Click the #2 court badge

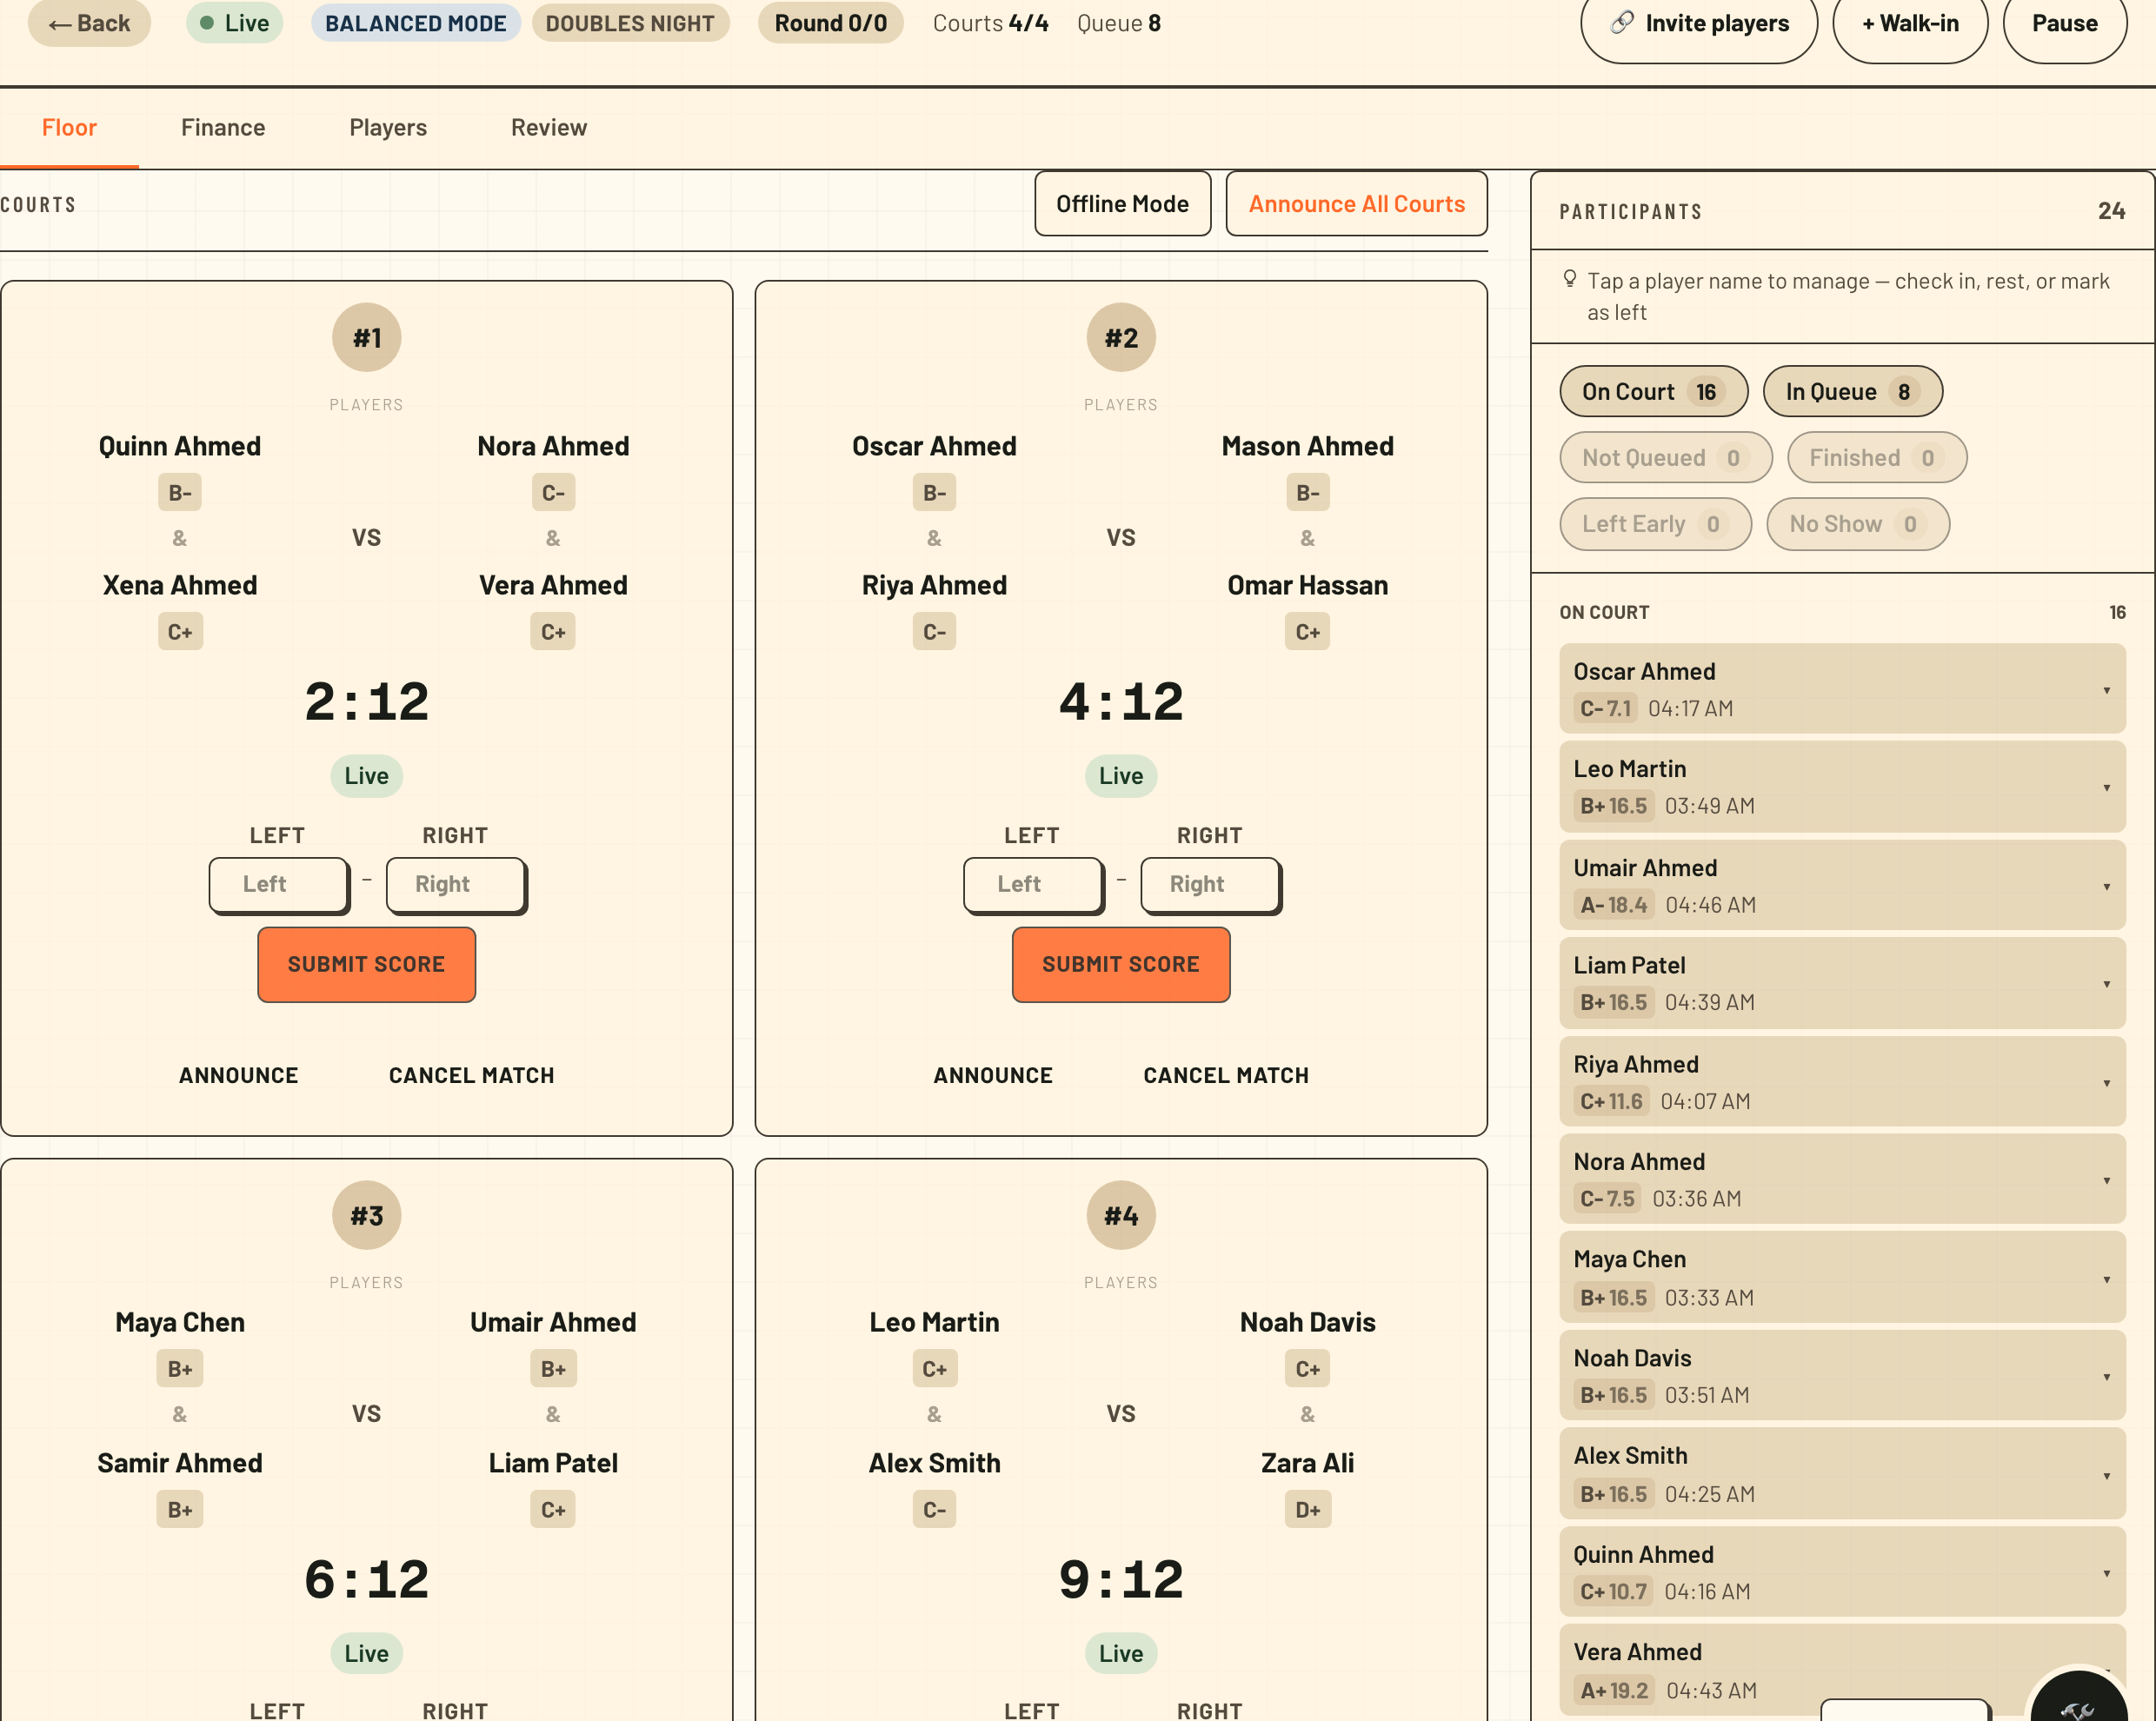point(1121,338)
